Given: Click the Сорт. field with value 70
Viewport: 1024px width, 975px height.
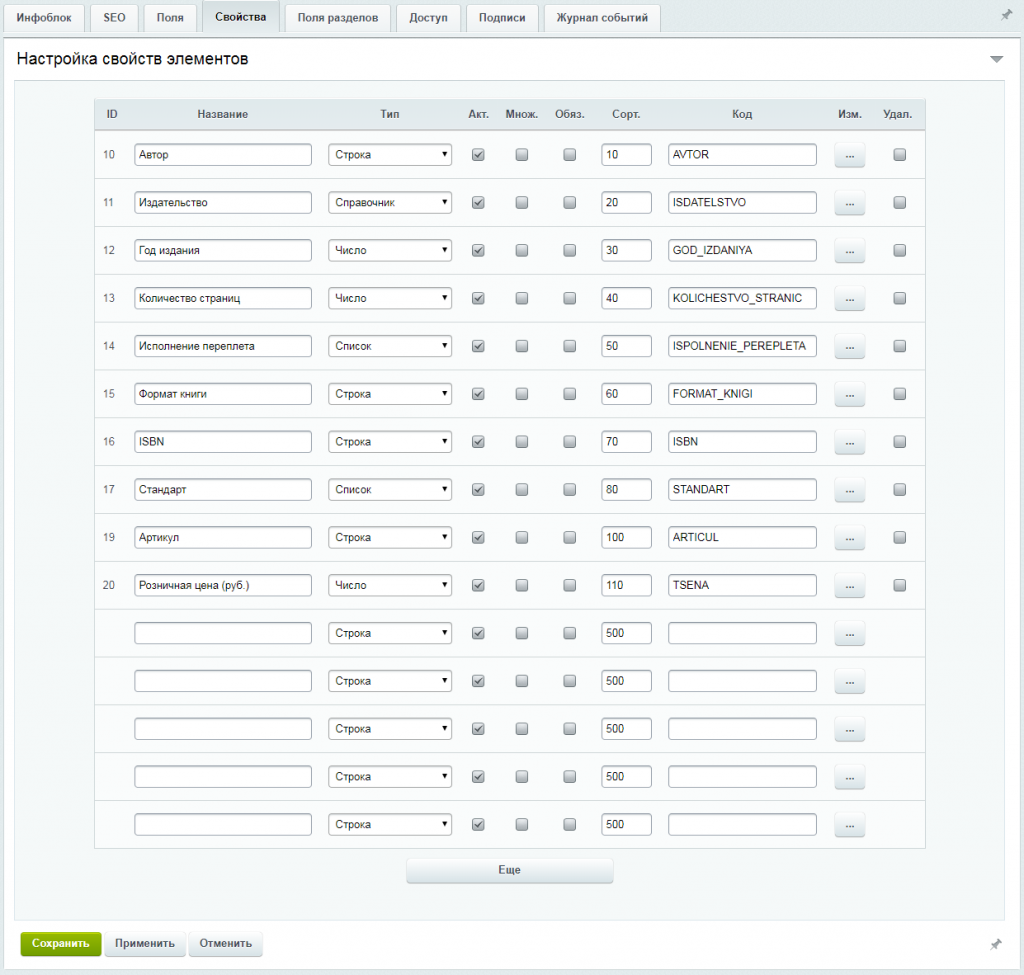Looking at the screenshot, I should pos(626,441).
